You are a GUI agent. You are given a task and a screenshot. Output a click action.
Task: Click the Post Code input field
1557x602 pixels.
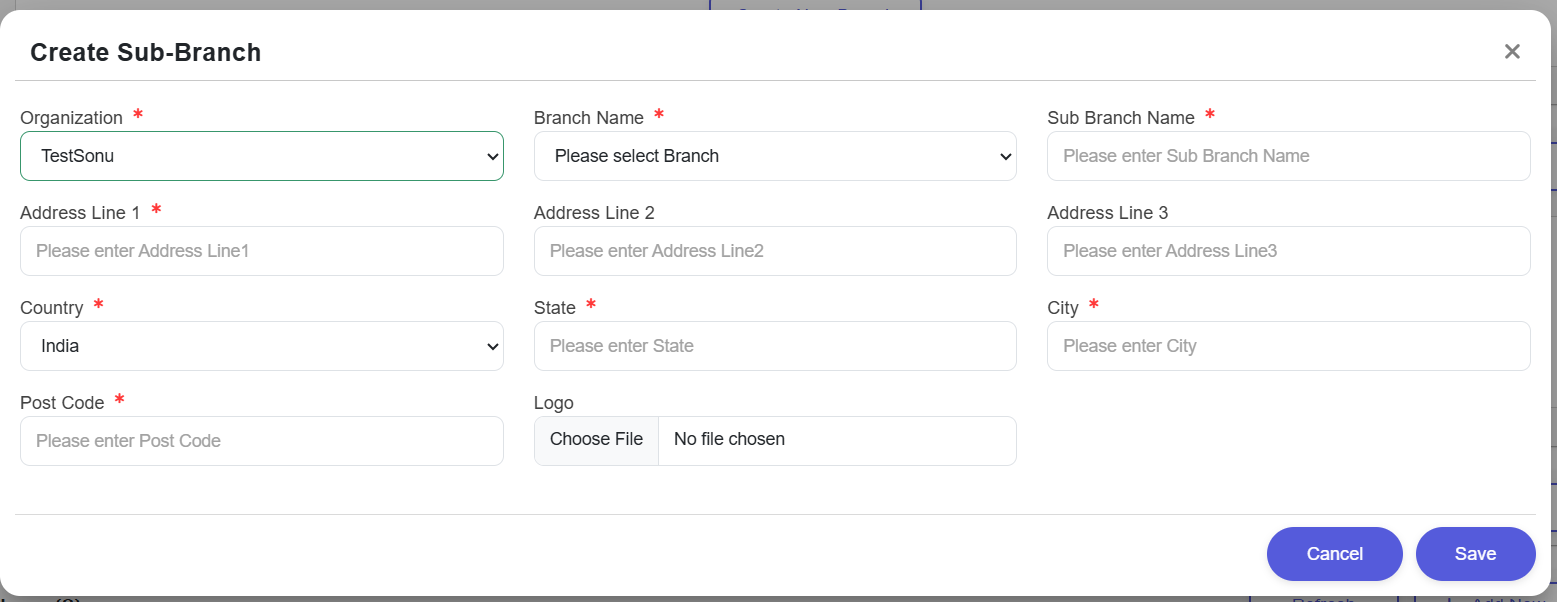click(x=261, y=441)
